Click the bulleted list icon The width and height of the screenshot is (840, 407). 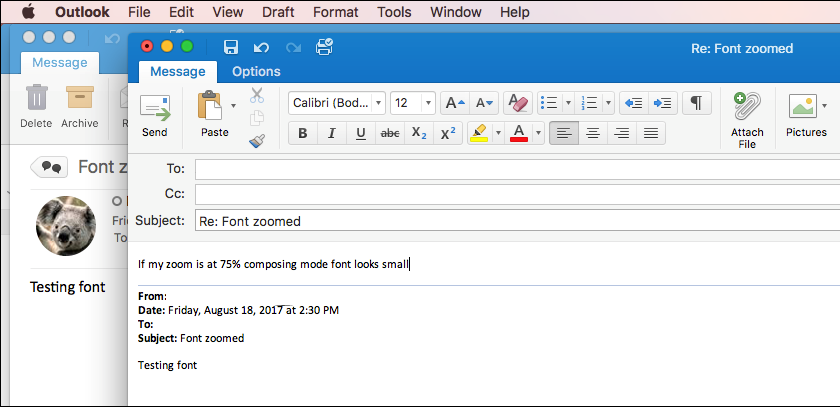click(x=549, y=103)
